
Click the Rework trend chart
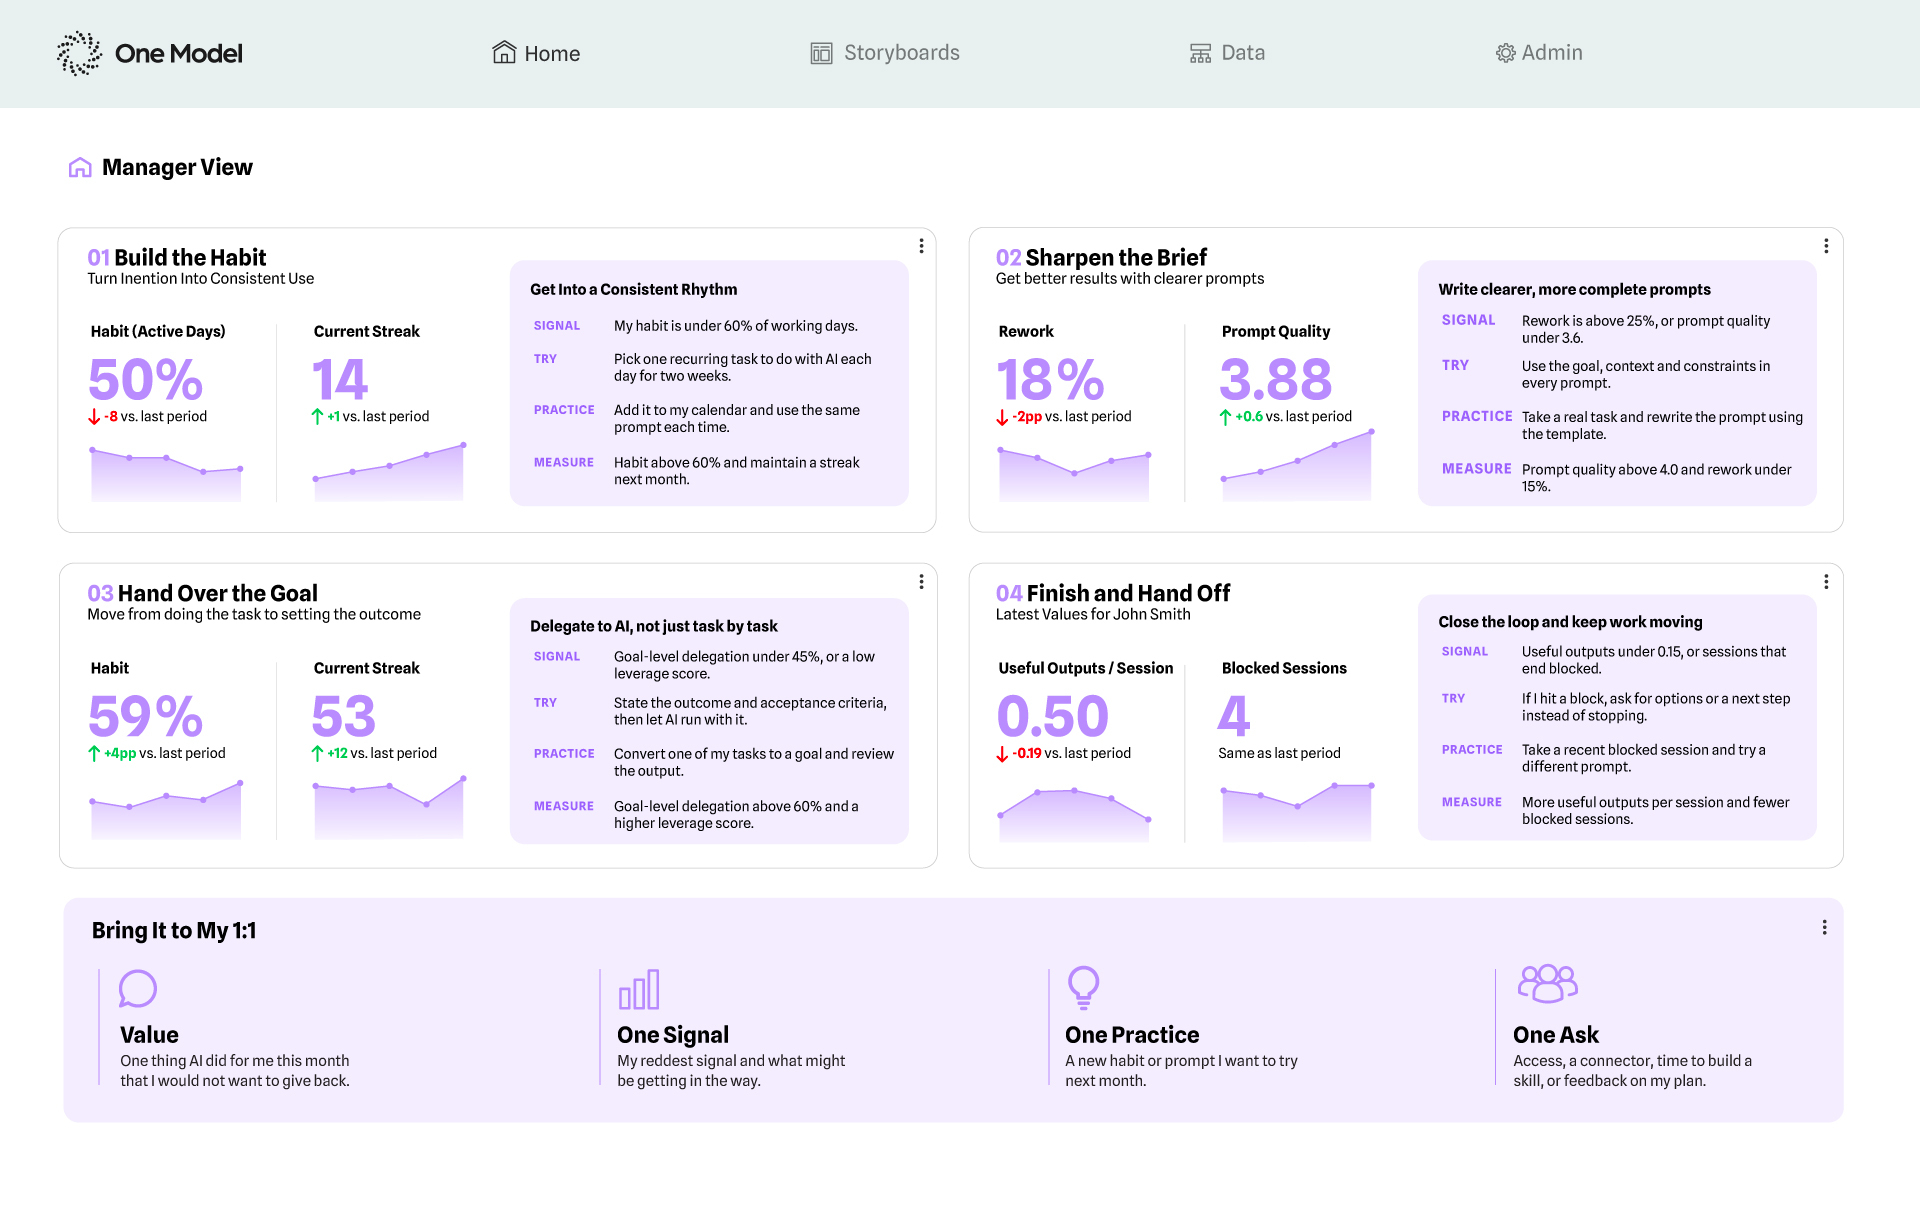[x=1073, y=474]
